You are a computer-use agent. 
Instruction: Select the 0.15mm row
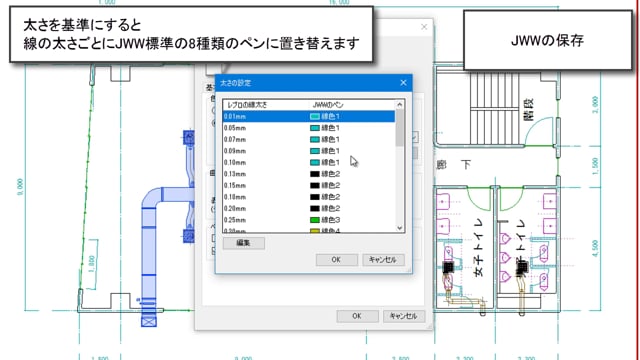(309, 185)
